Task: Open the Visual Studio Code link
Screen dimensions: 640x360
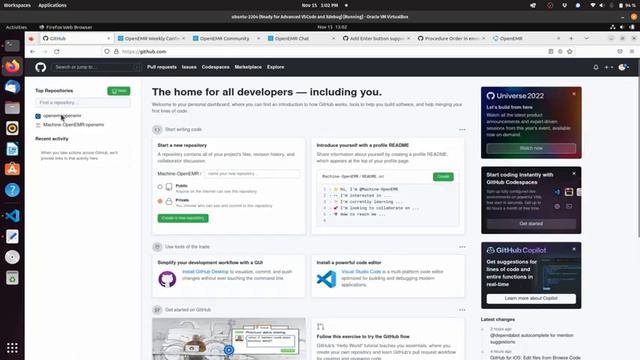Action: pos(361,272)
